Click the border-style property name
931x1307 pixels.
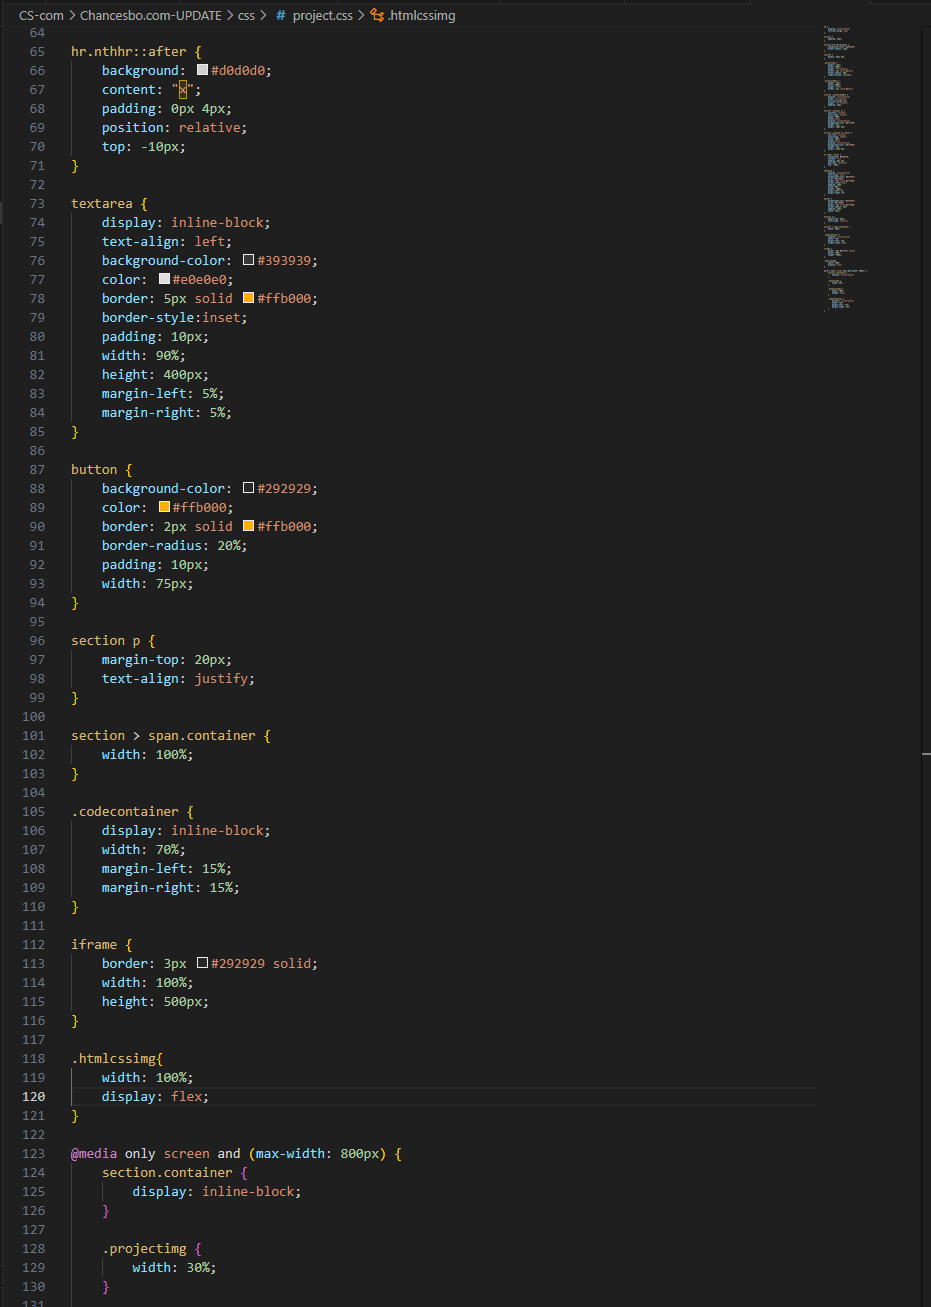tap(148, 317)
